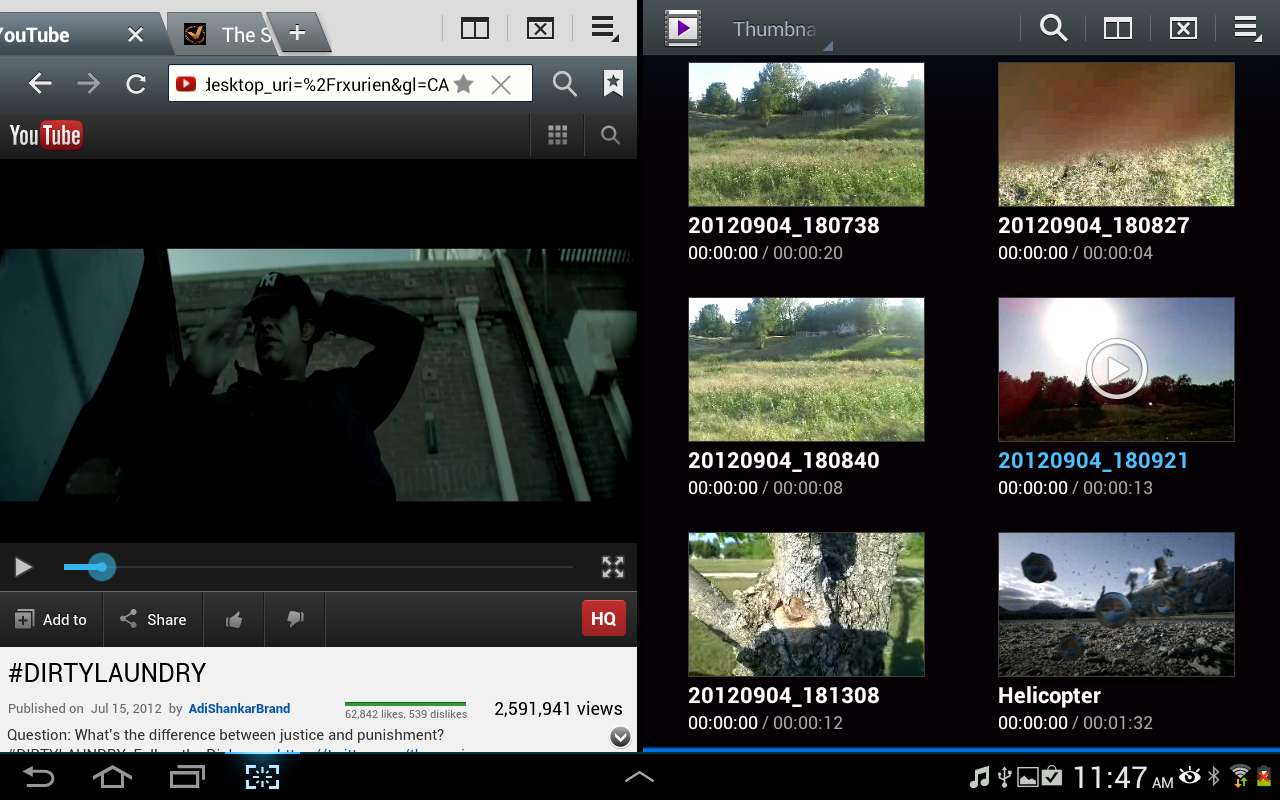The height and width of the screenshot is (800, 1280).
Task: Expand the mini apps tray arrow
Action: pos(640,777)
